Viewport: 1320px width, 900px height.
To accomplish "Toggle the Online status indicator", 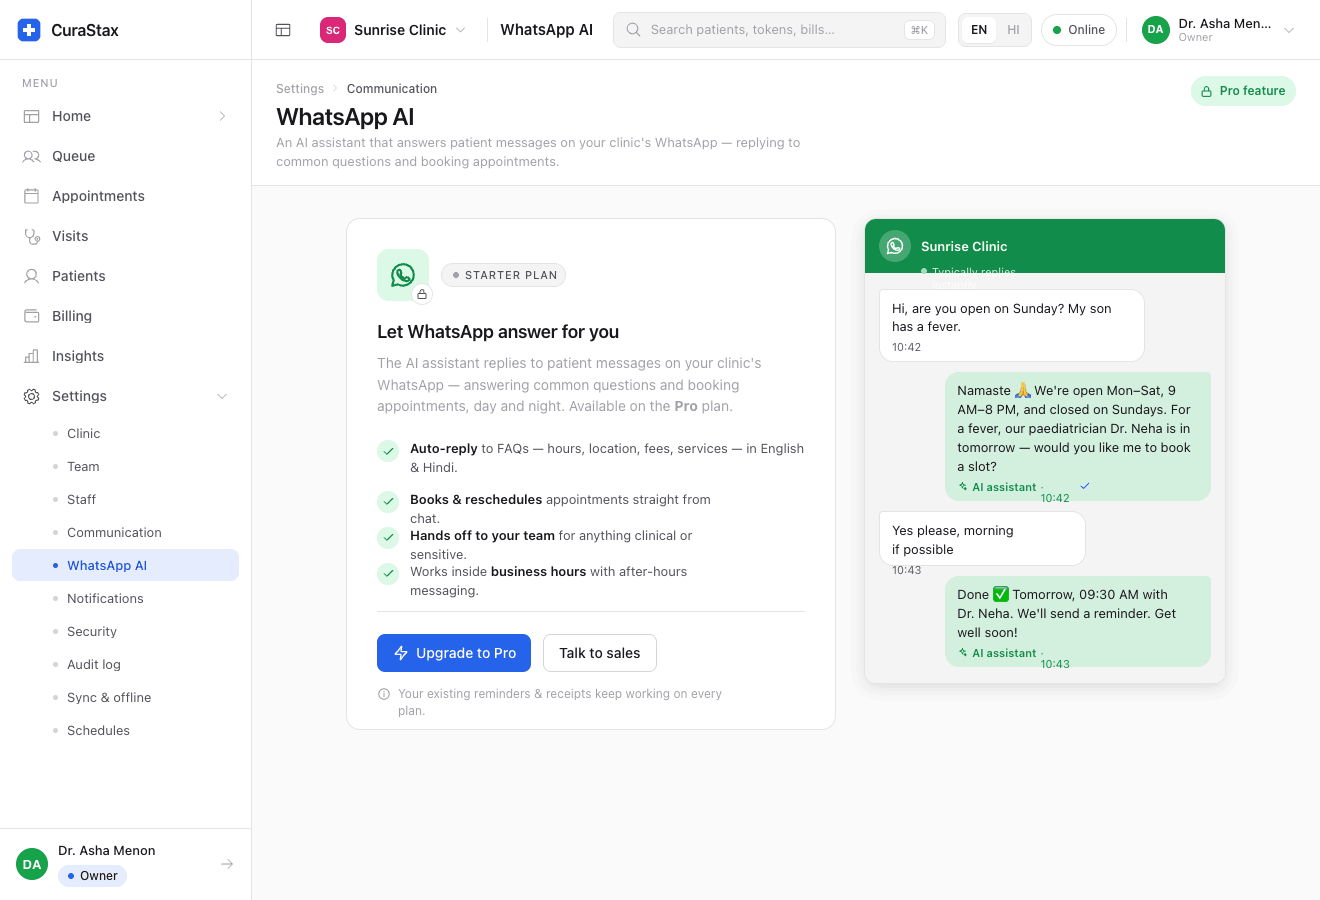I will coord(1079,30).
